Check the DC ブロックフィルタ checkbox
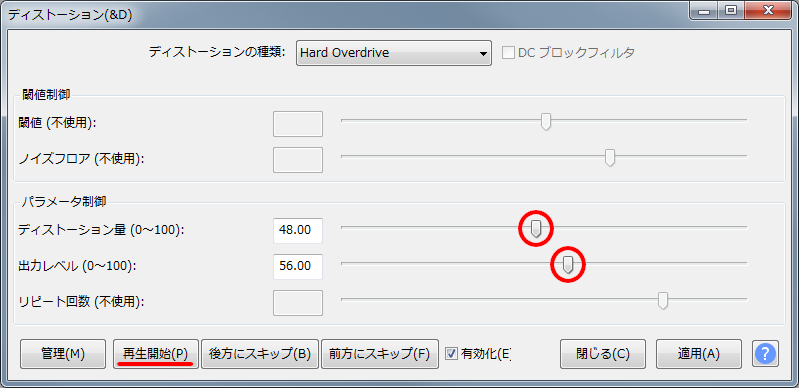The image size is (799, 388). [x=508, y=53]
